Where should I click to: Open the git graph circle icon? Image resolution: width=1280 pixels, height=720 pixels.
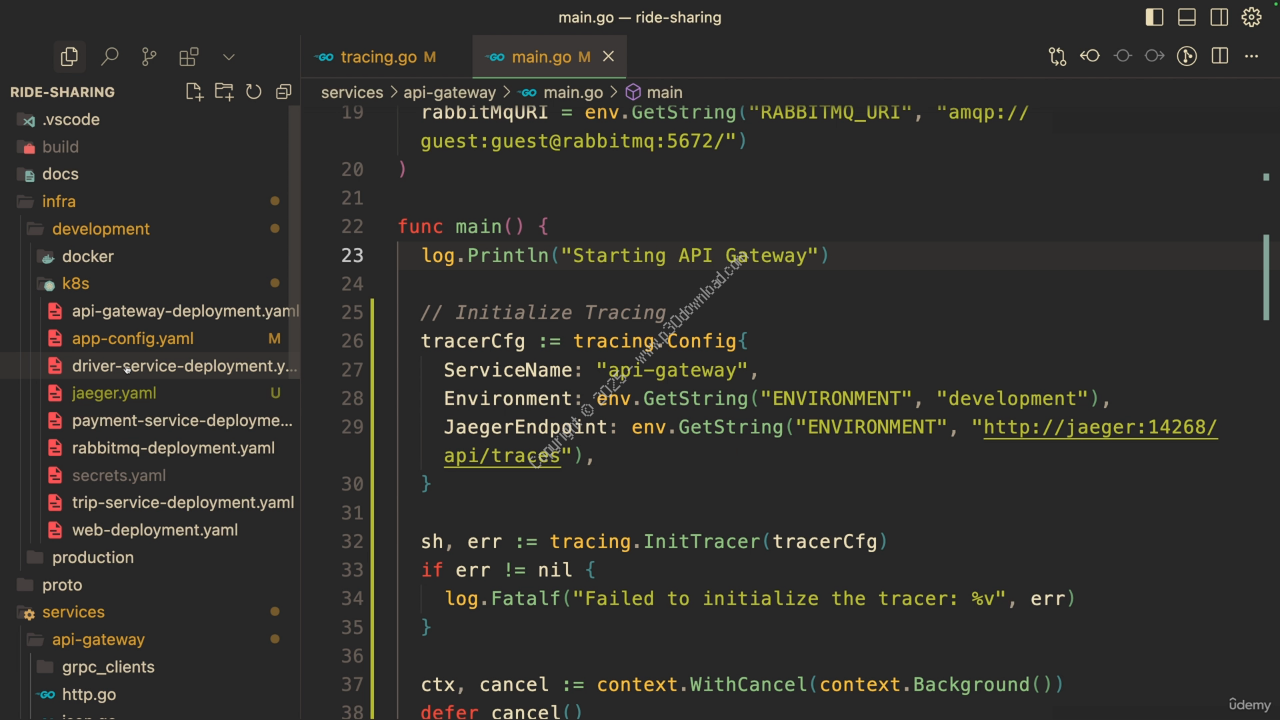point(1187,57)
